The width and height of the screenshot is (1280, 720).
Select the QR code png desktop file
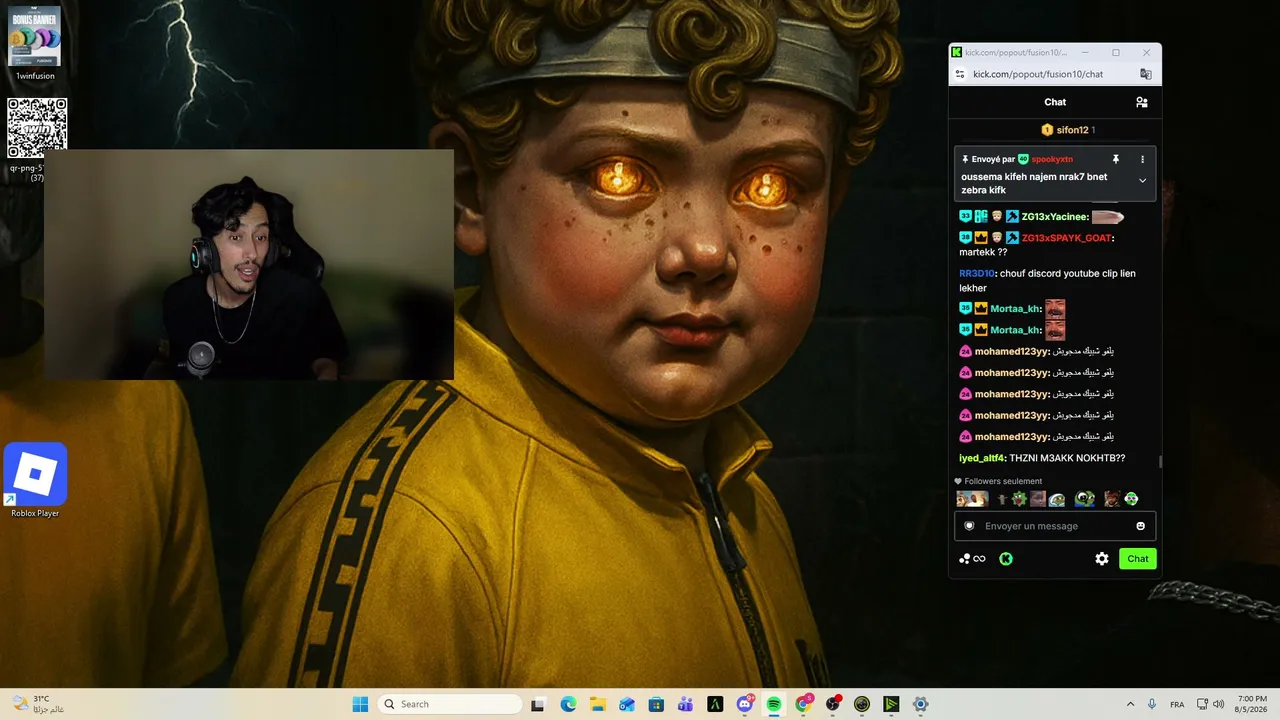tap(37, 140)
